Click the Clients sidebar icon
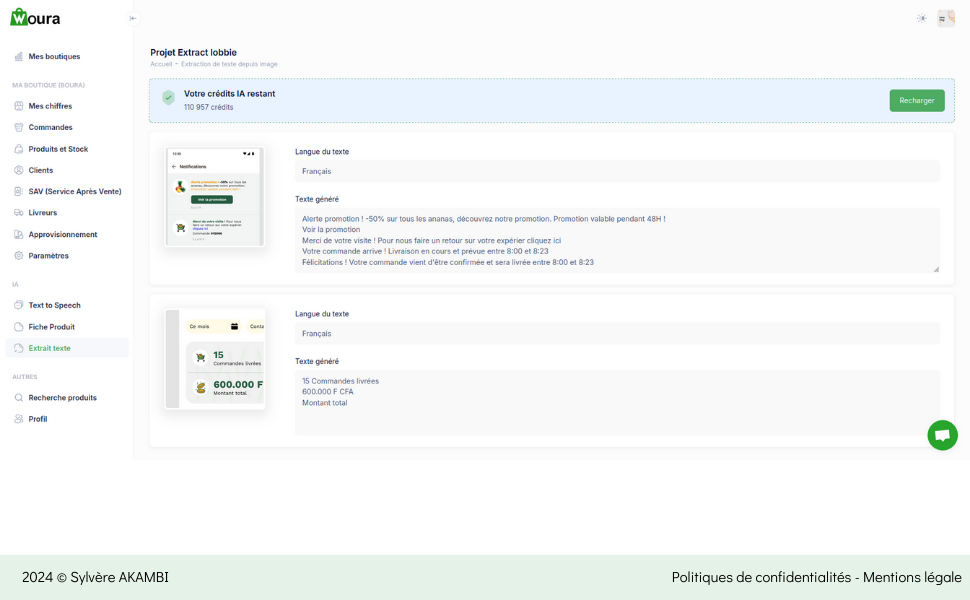Screen dimensions: 970x600 point(19,170)
